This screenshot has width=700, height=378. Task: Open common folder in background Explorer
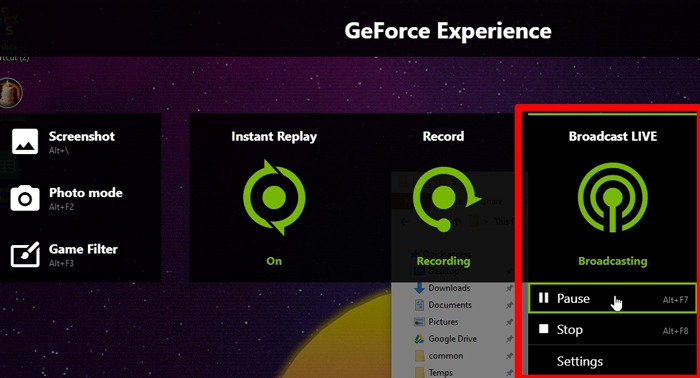coord(446,356)
